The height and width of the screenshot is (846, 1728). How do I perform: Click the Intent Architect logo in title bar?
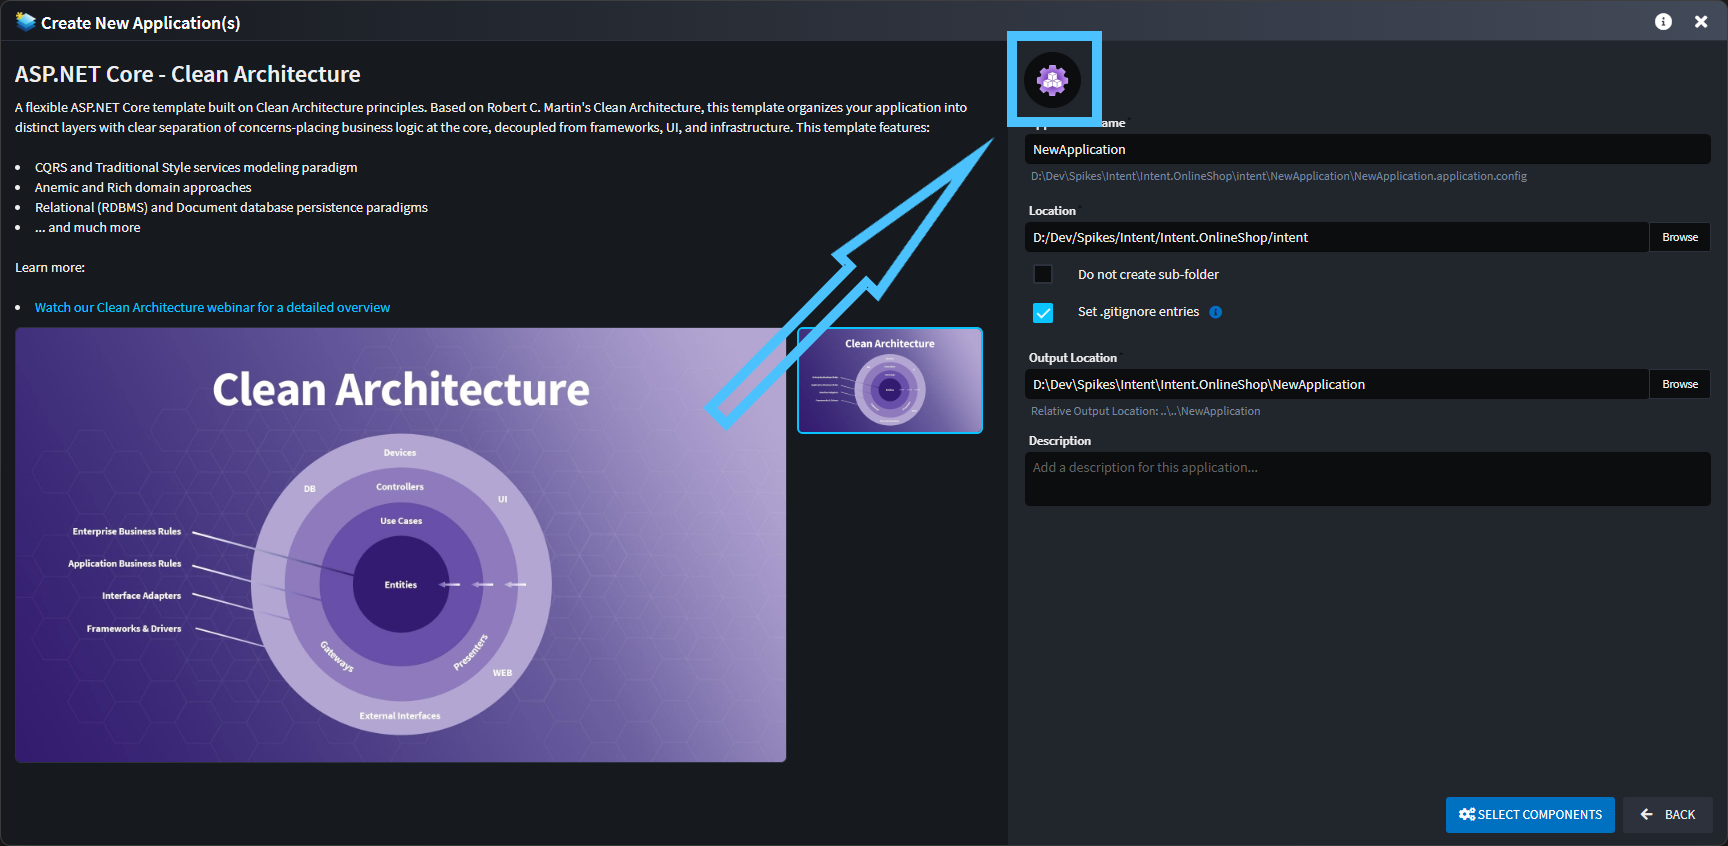(x=26, y=21)
